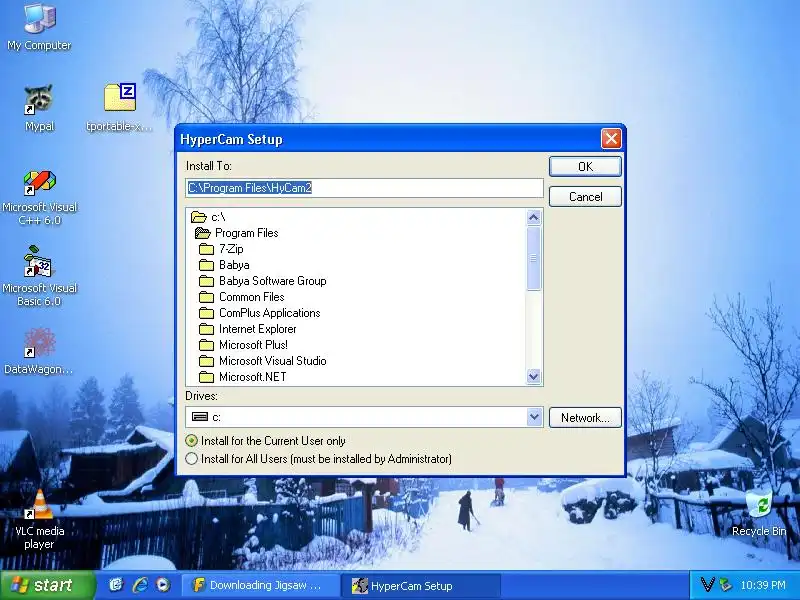Click the HyperCam Setup taskbar button

pos(421,585)
